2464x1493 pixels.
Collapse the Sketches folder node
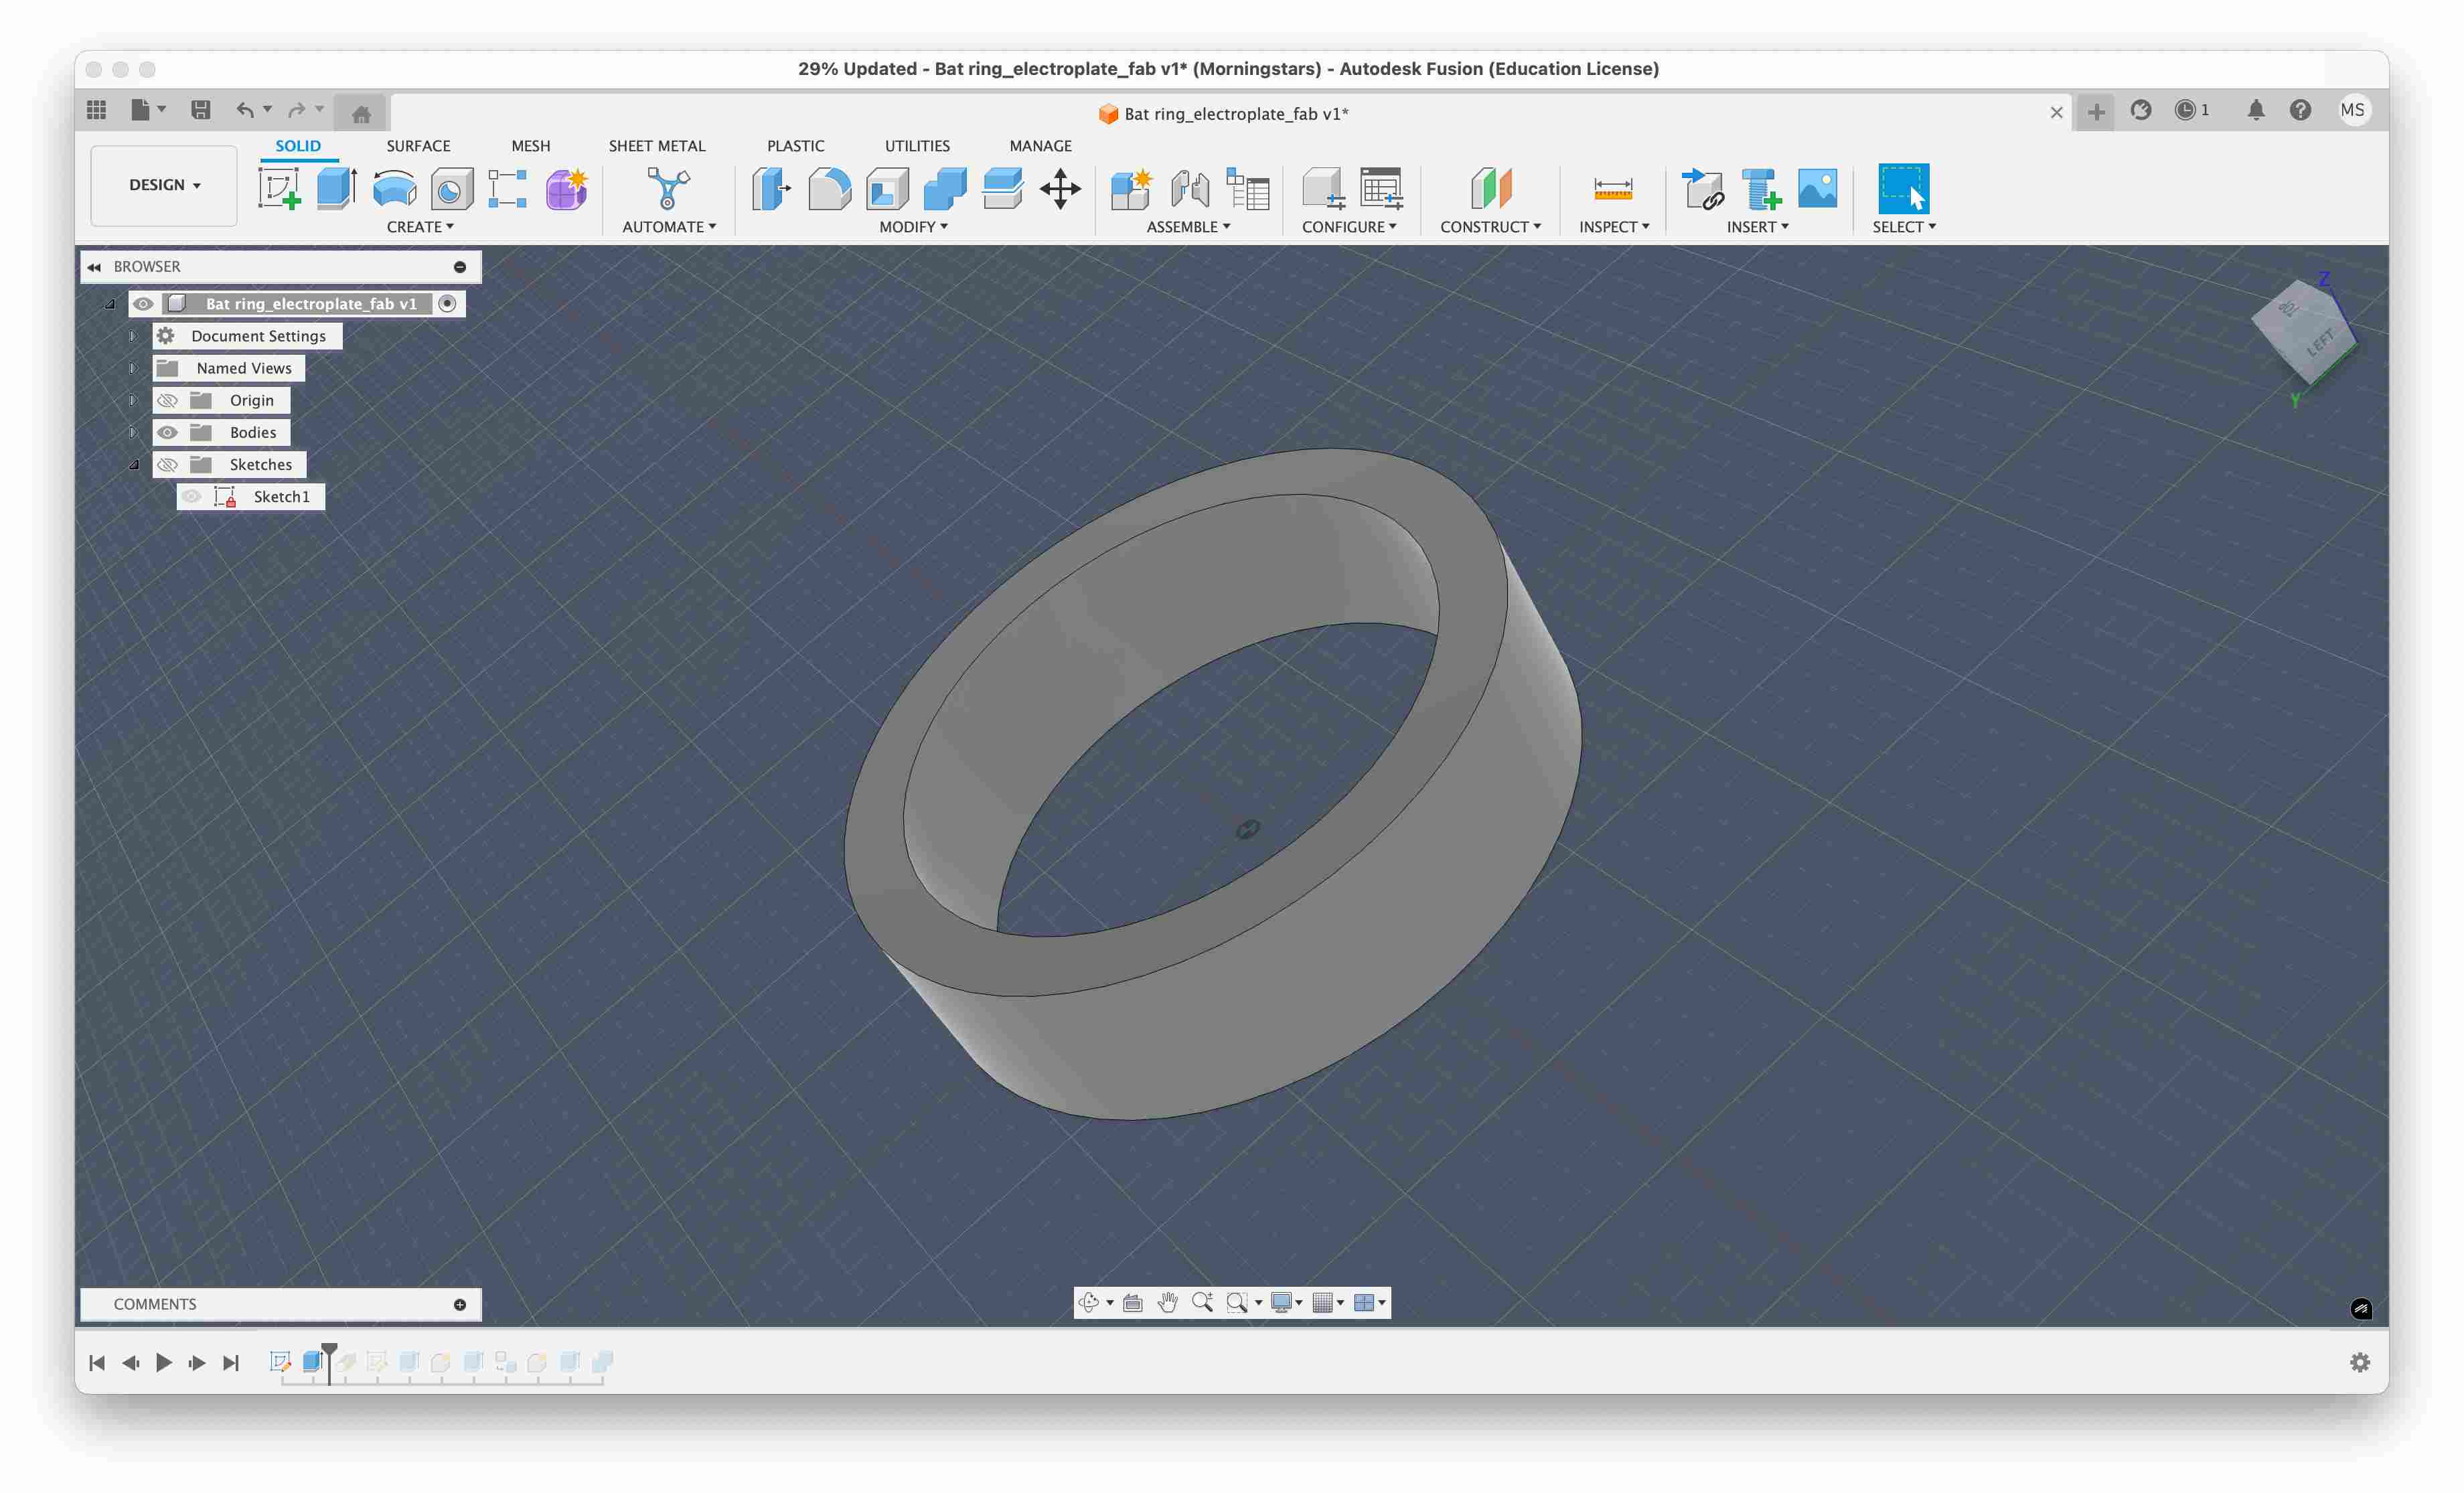[133, 464]
